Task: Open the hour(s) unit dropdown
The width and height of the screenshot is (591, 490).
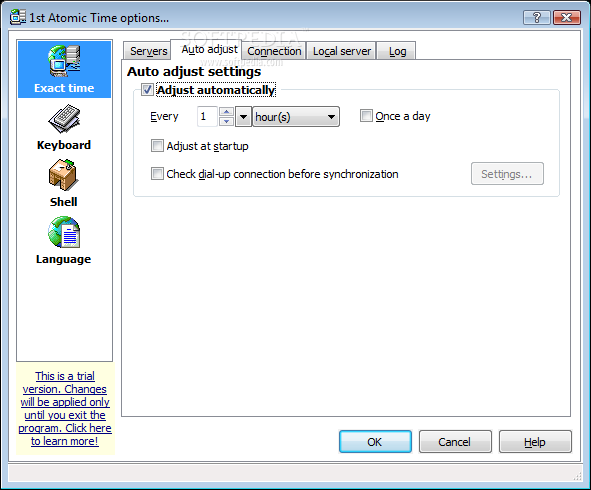Action: 296,117
